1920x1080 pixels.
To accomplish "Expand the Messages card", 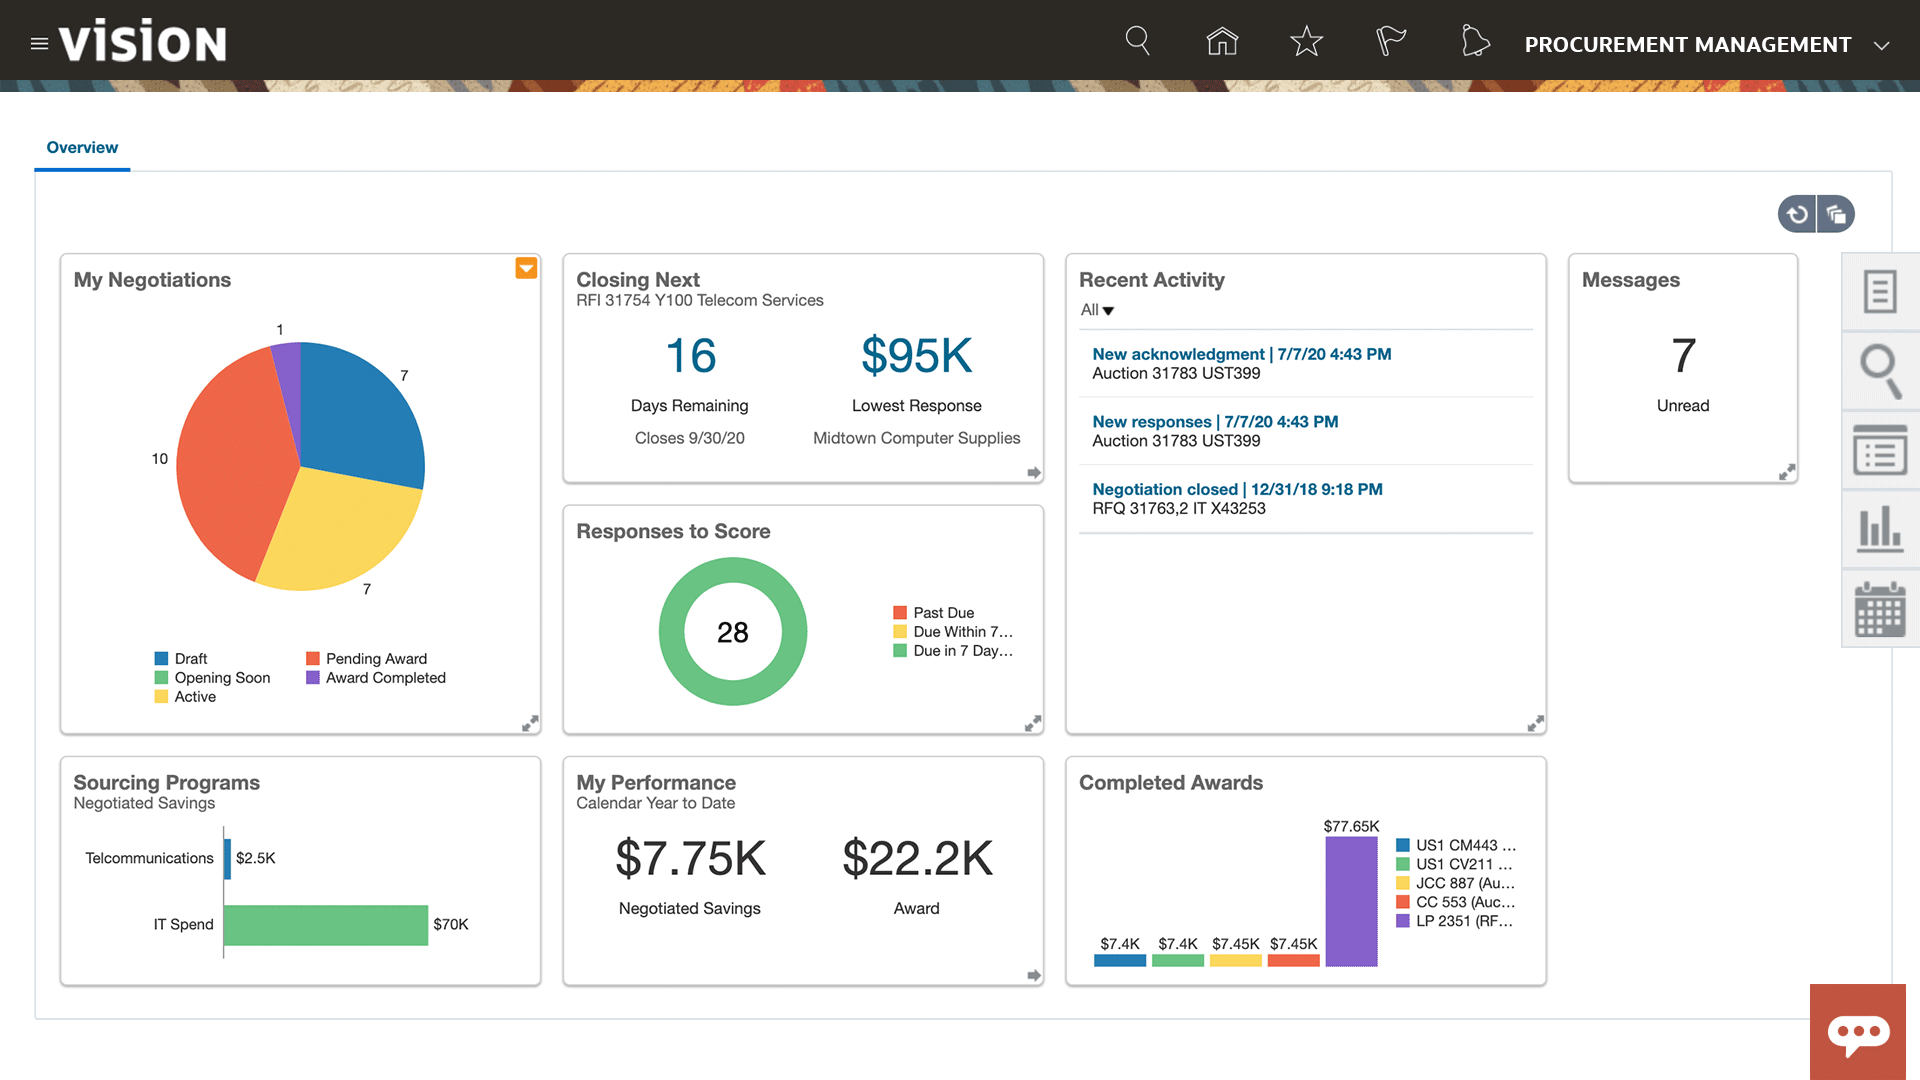I will [1787, 472].
